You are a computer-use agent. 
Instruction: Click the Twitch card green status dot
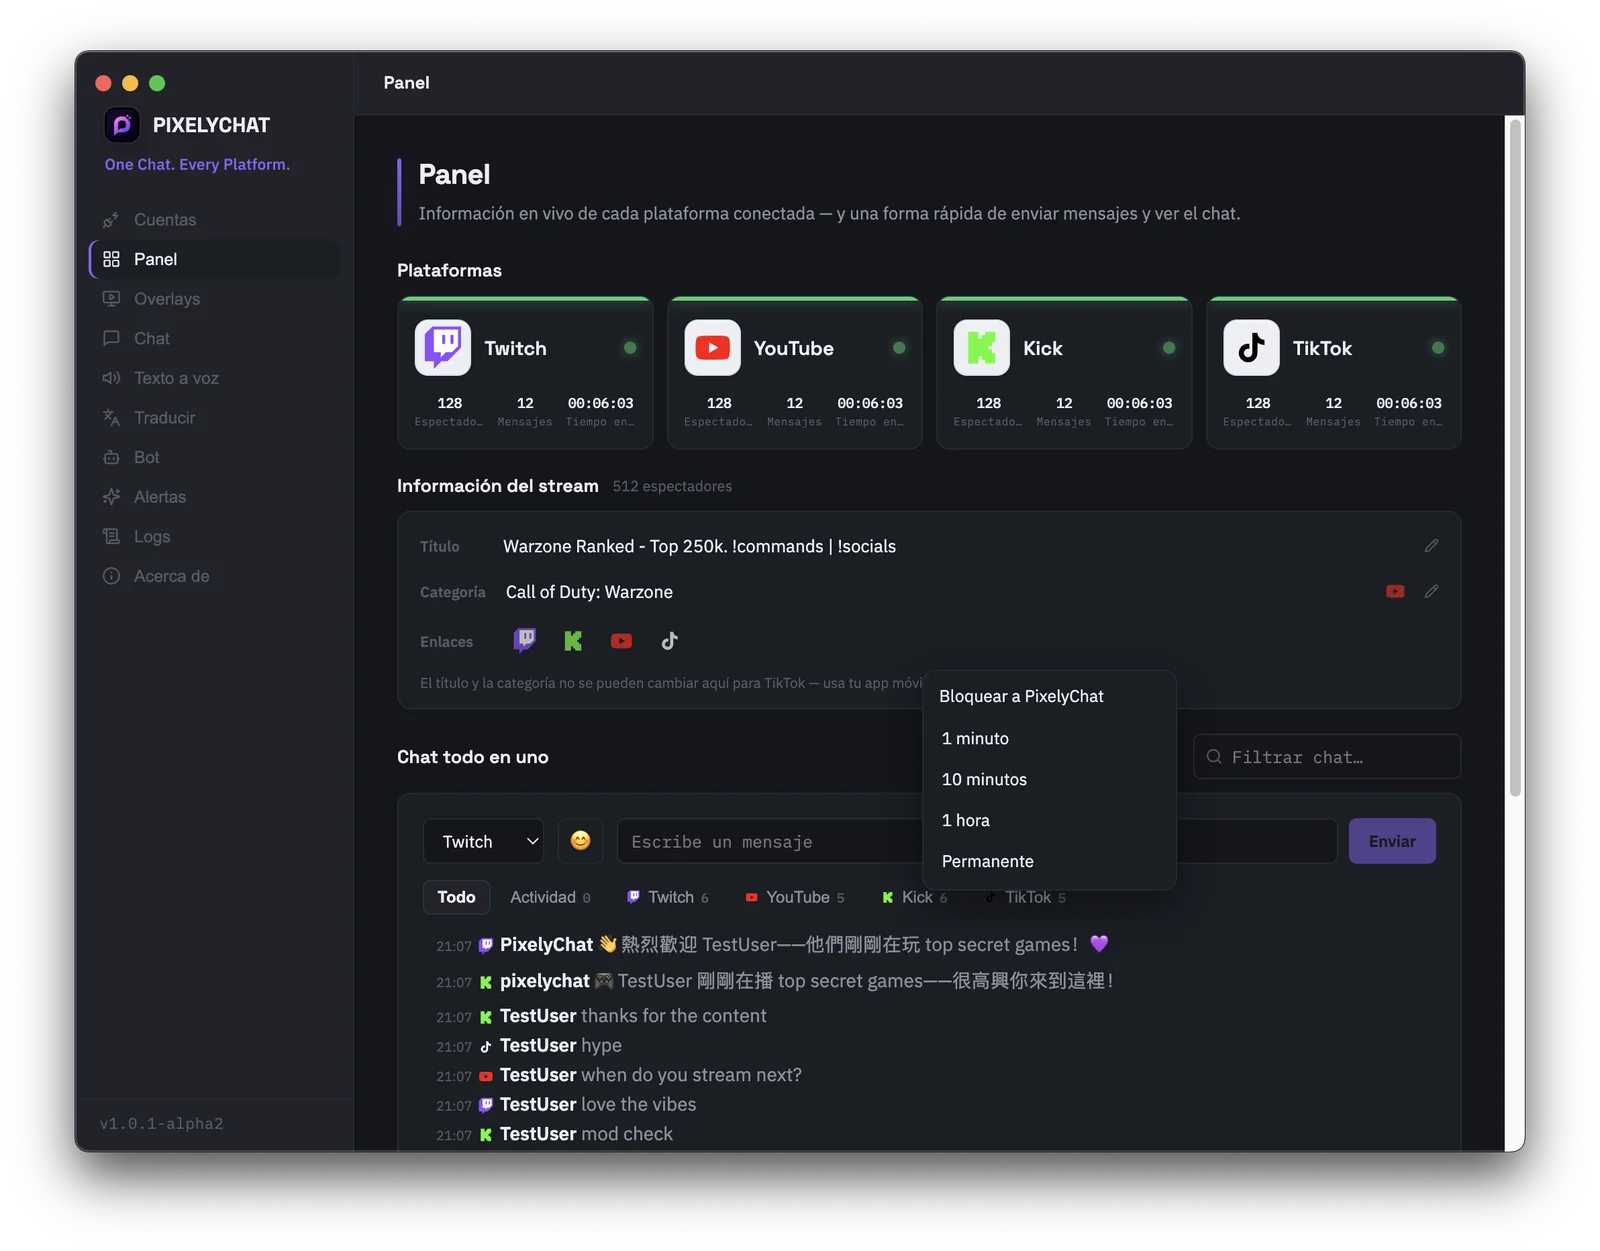pyautogui.click(x=630, y=348)
